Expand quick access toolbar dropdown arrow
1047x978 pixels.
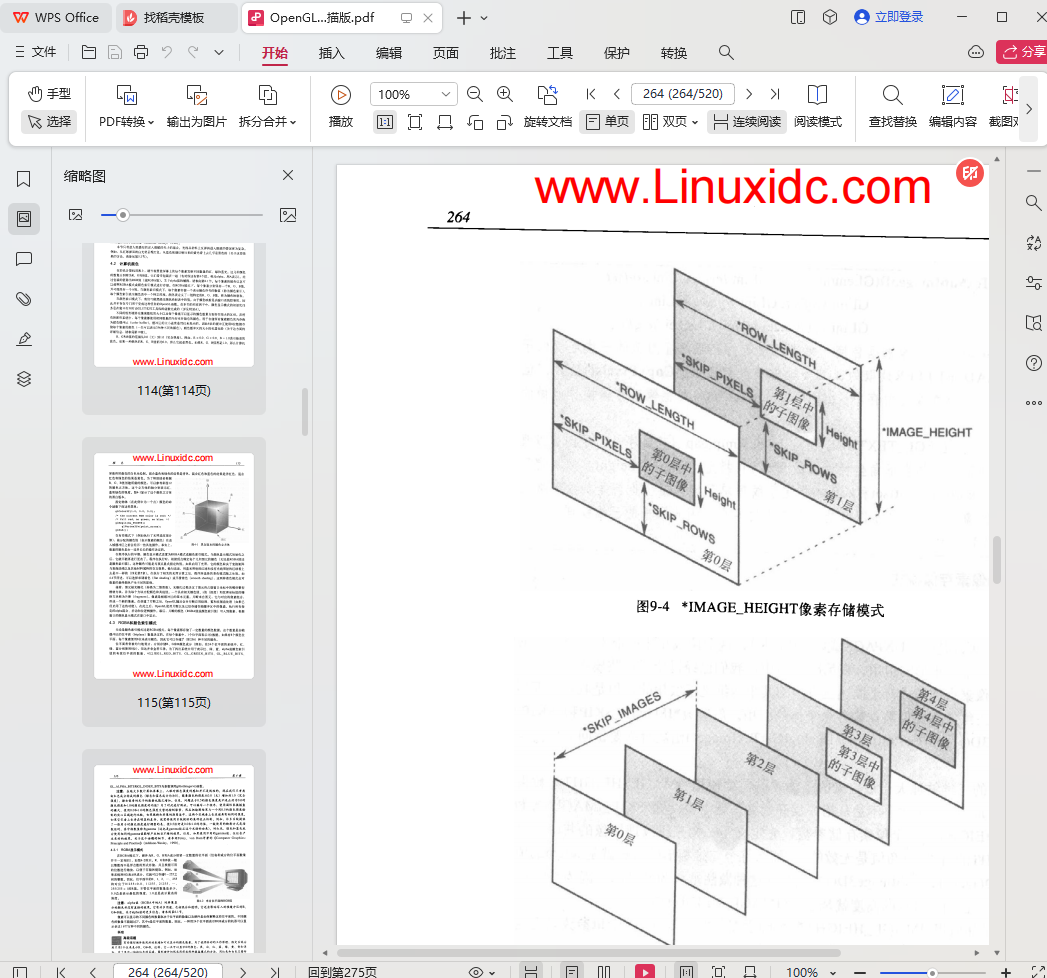point(219,52)
